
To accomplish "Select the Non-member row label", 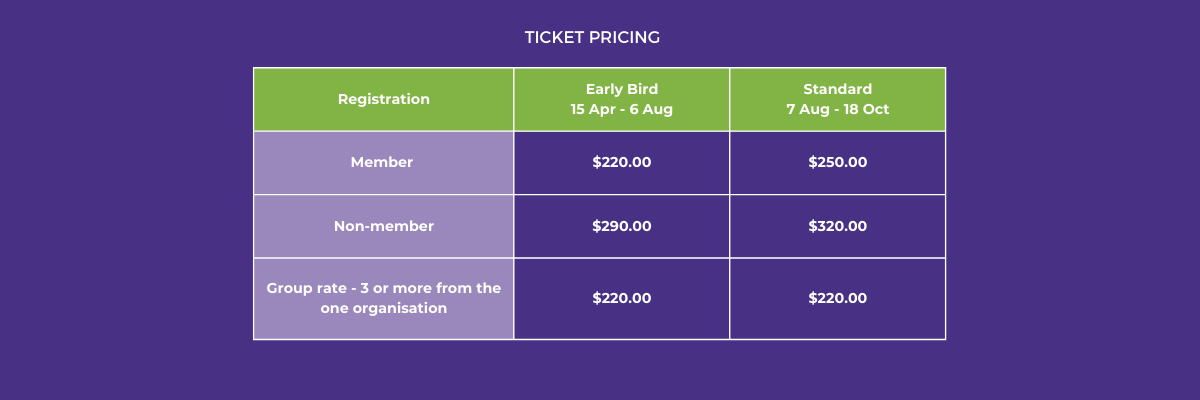I will 383,226.
